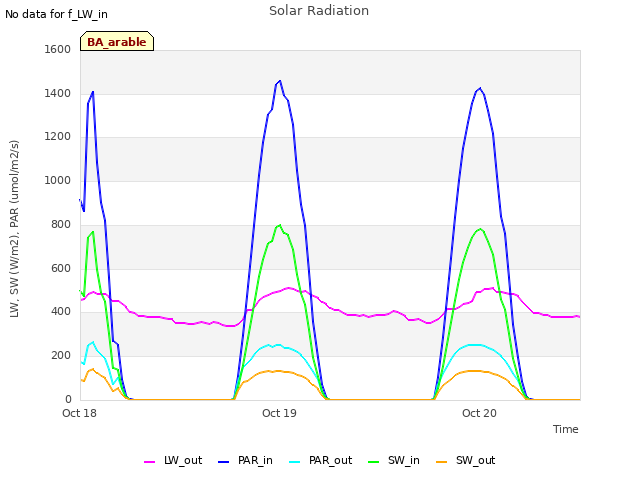Click the 600 y-axis tick label
640x480 pixels.
(x=61, y=269)
